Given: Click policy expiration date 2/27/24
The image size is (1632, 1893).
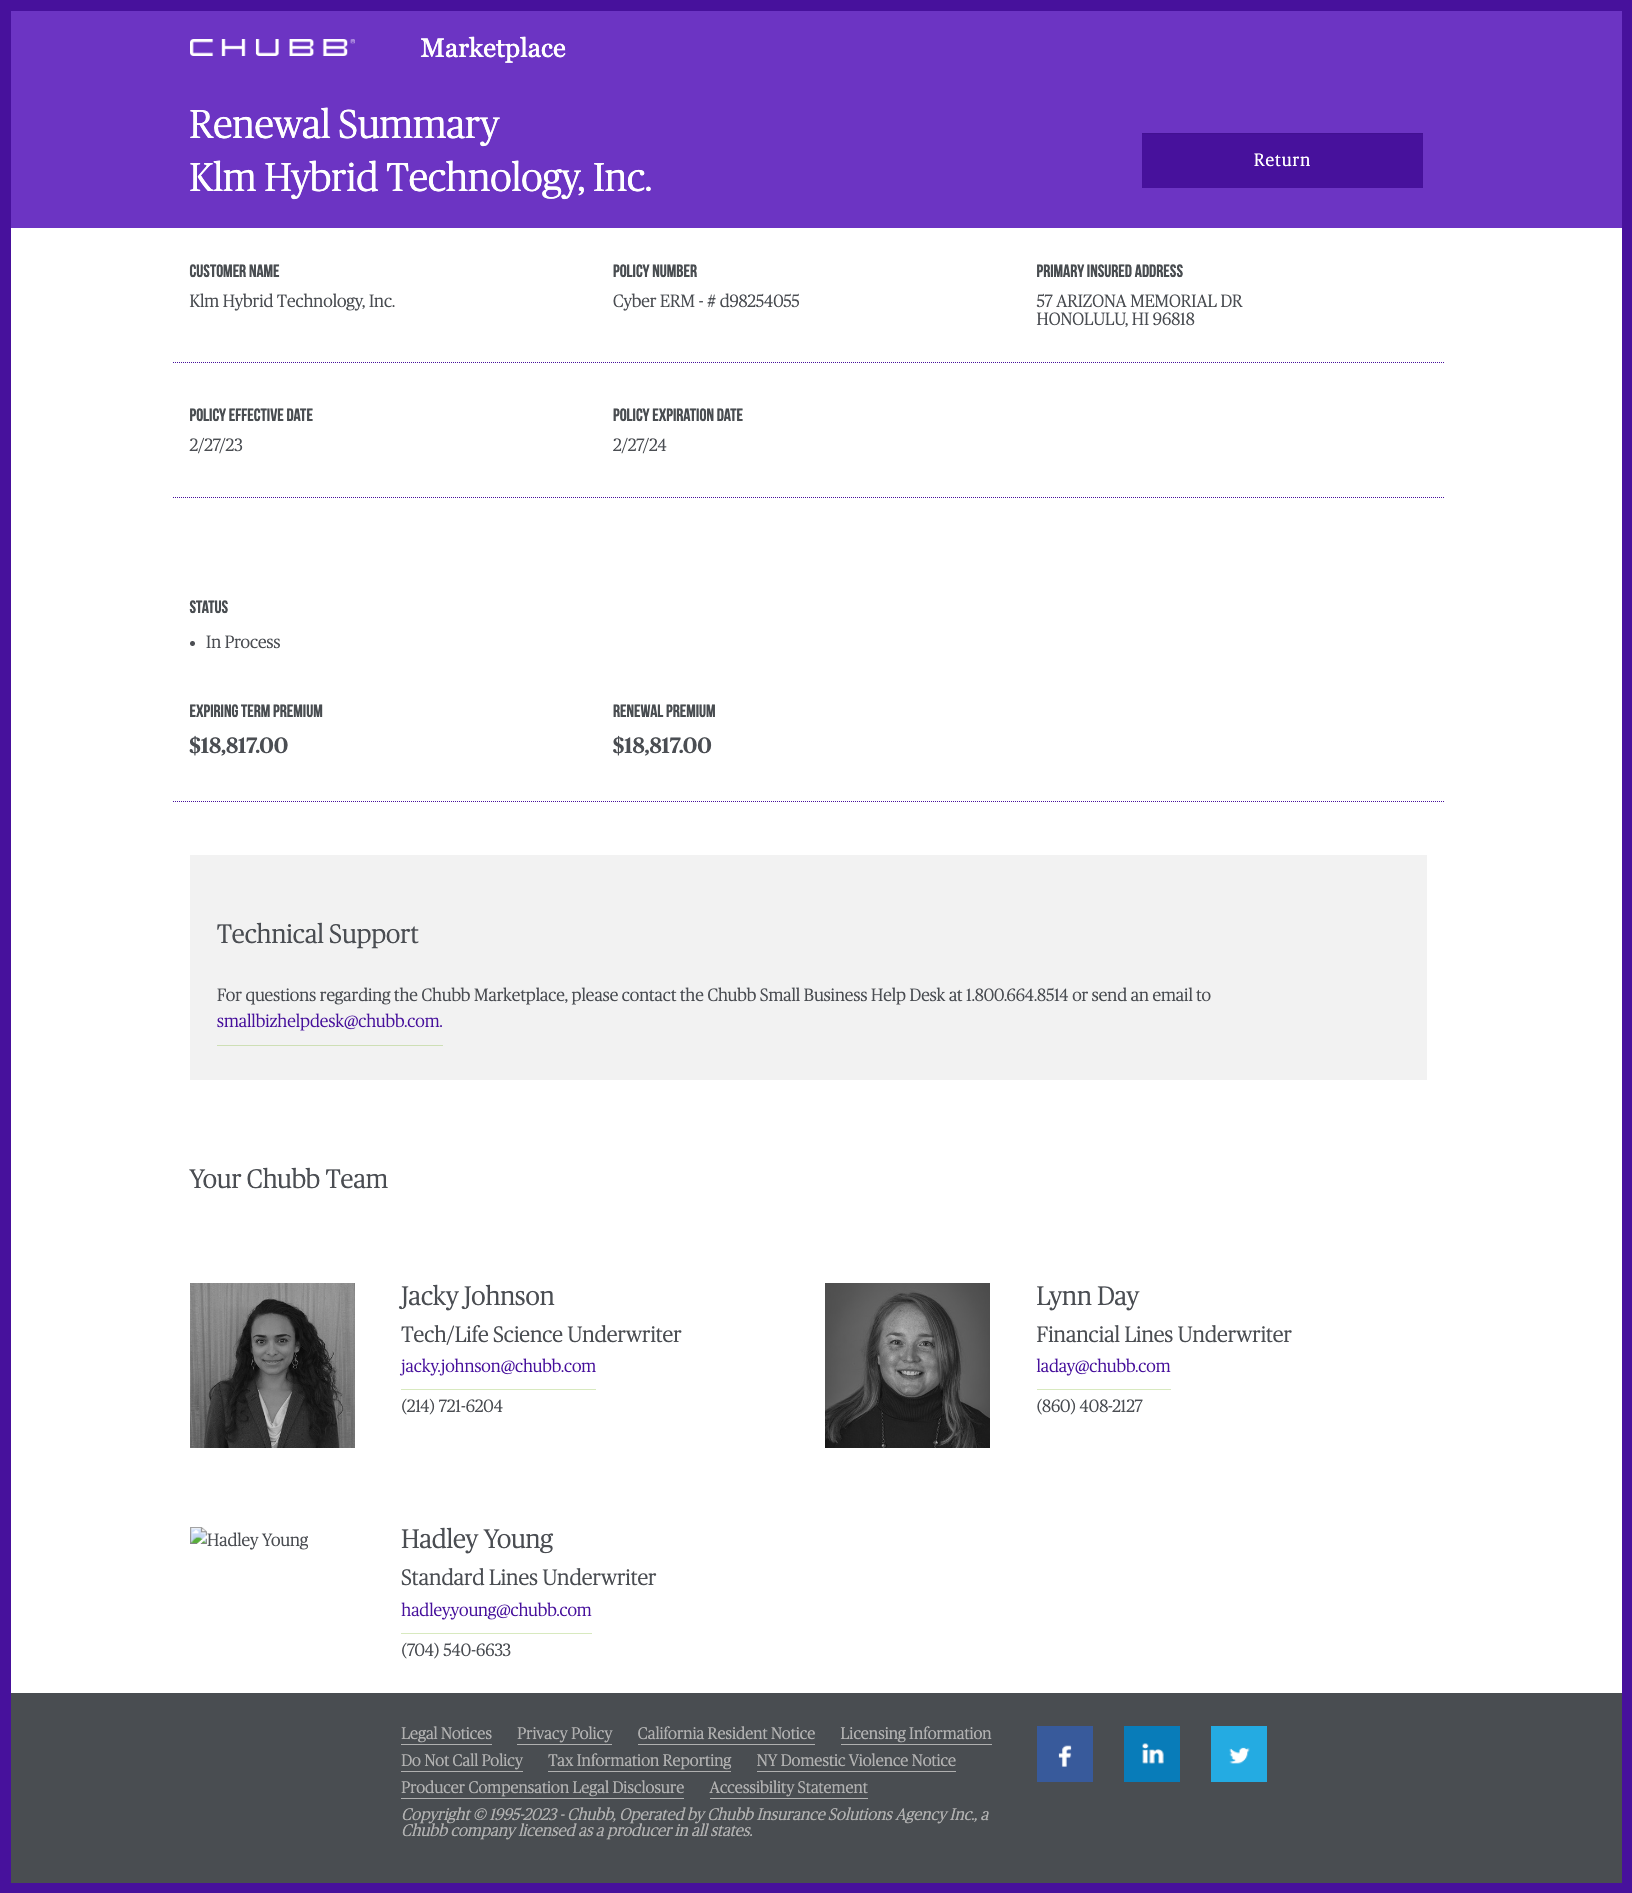Looking at the screenshot, I should [639, 445].
